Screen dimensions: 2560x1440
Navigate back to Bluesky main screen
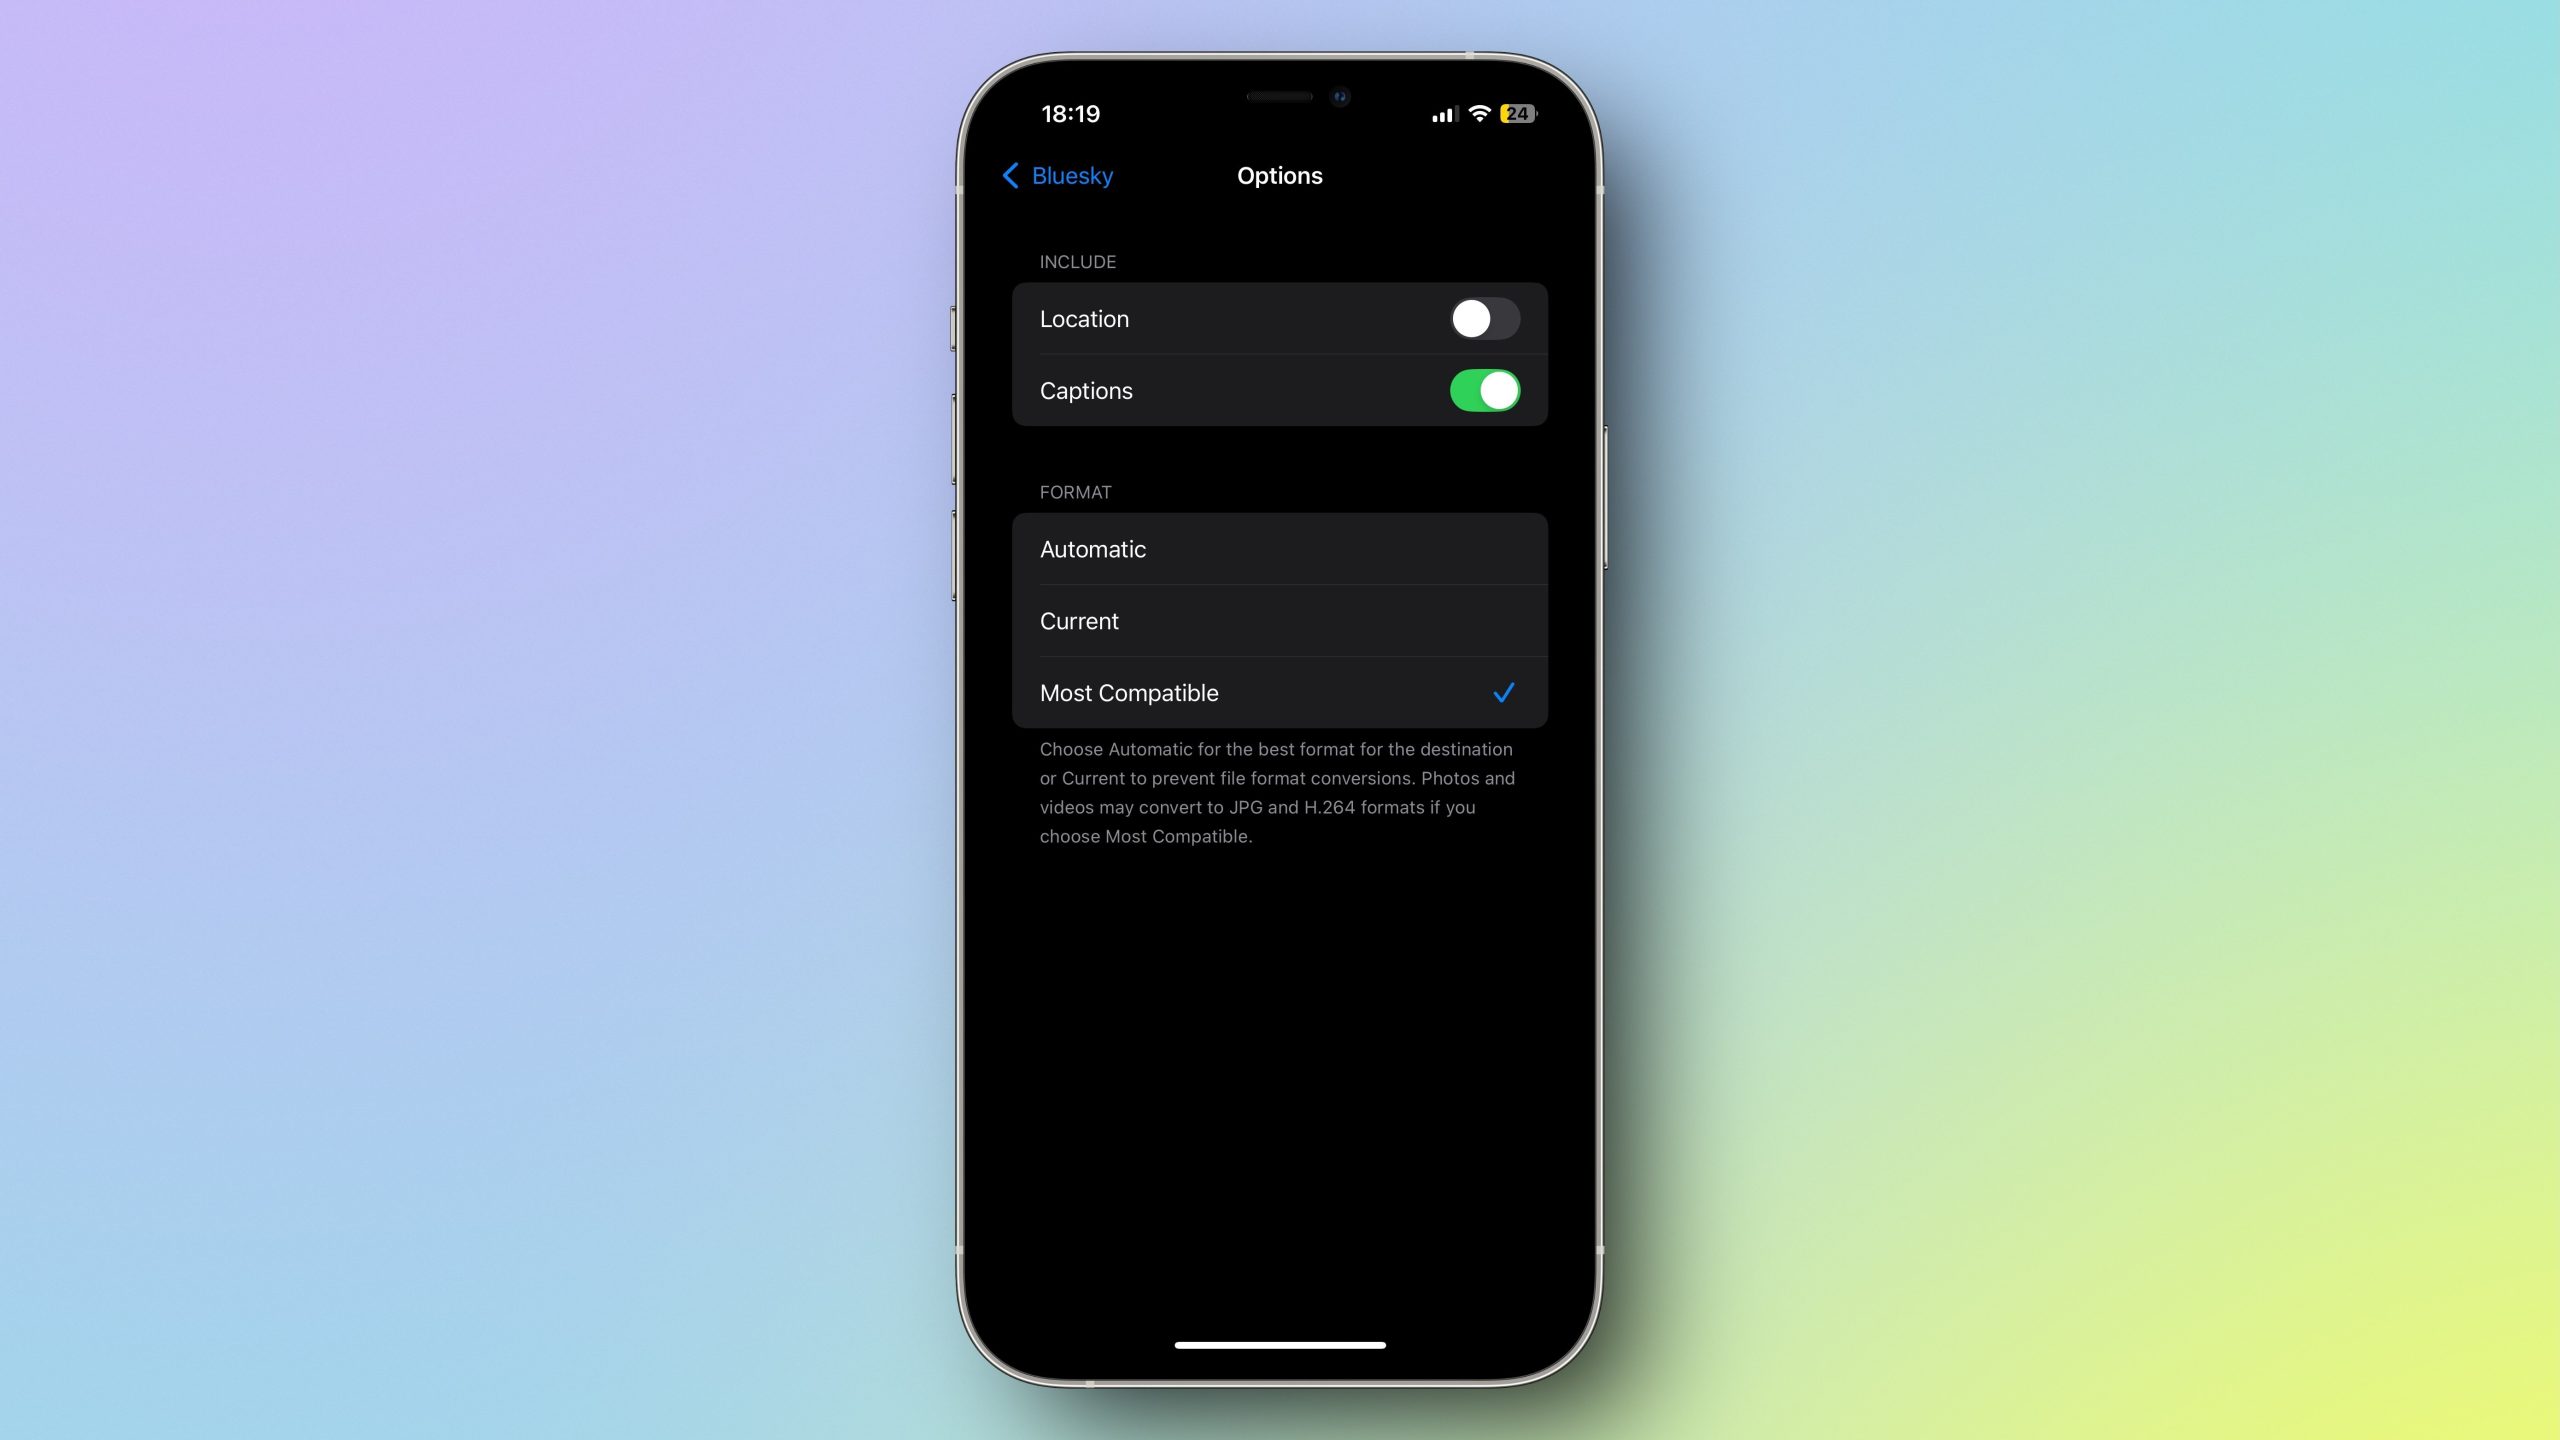pyautogui.click(x=1057, y=174)
